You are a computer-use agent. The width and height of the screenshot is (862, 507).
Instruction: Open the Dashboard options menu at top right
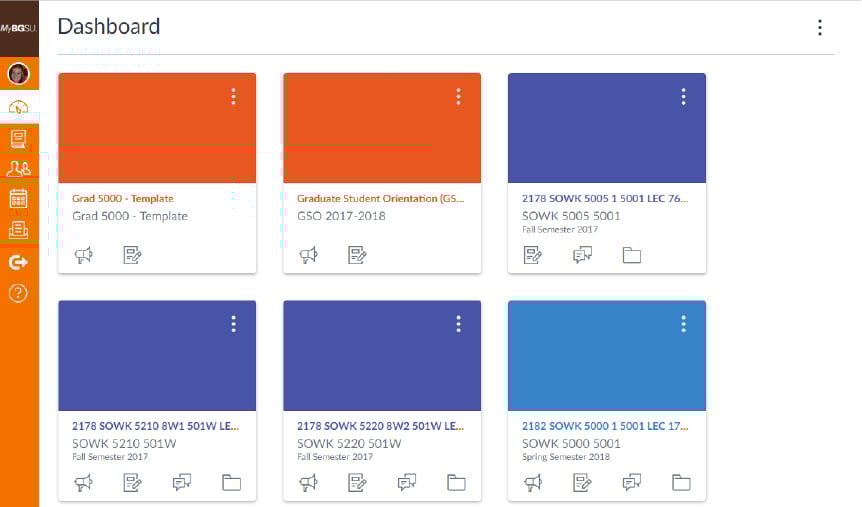pyautogui.click(x=820, y=27)
